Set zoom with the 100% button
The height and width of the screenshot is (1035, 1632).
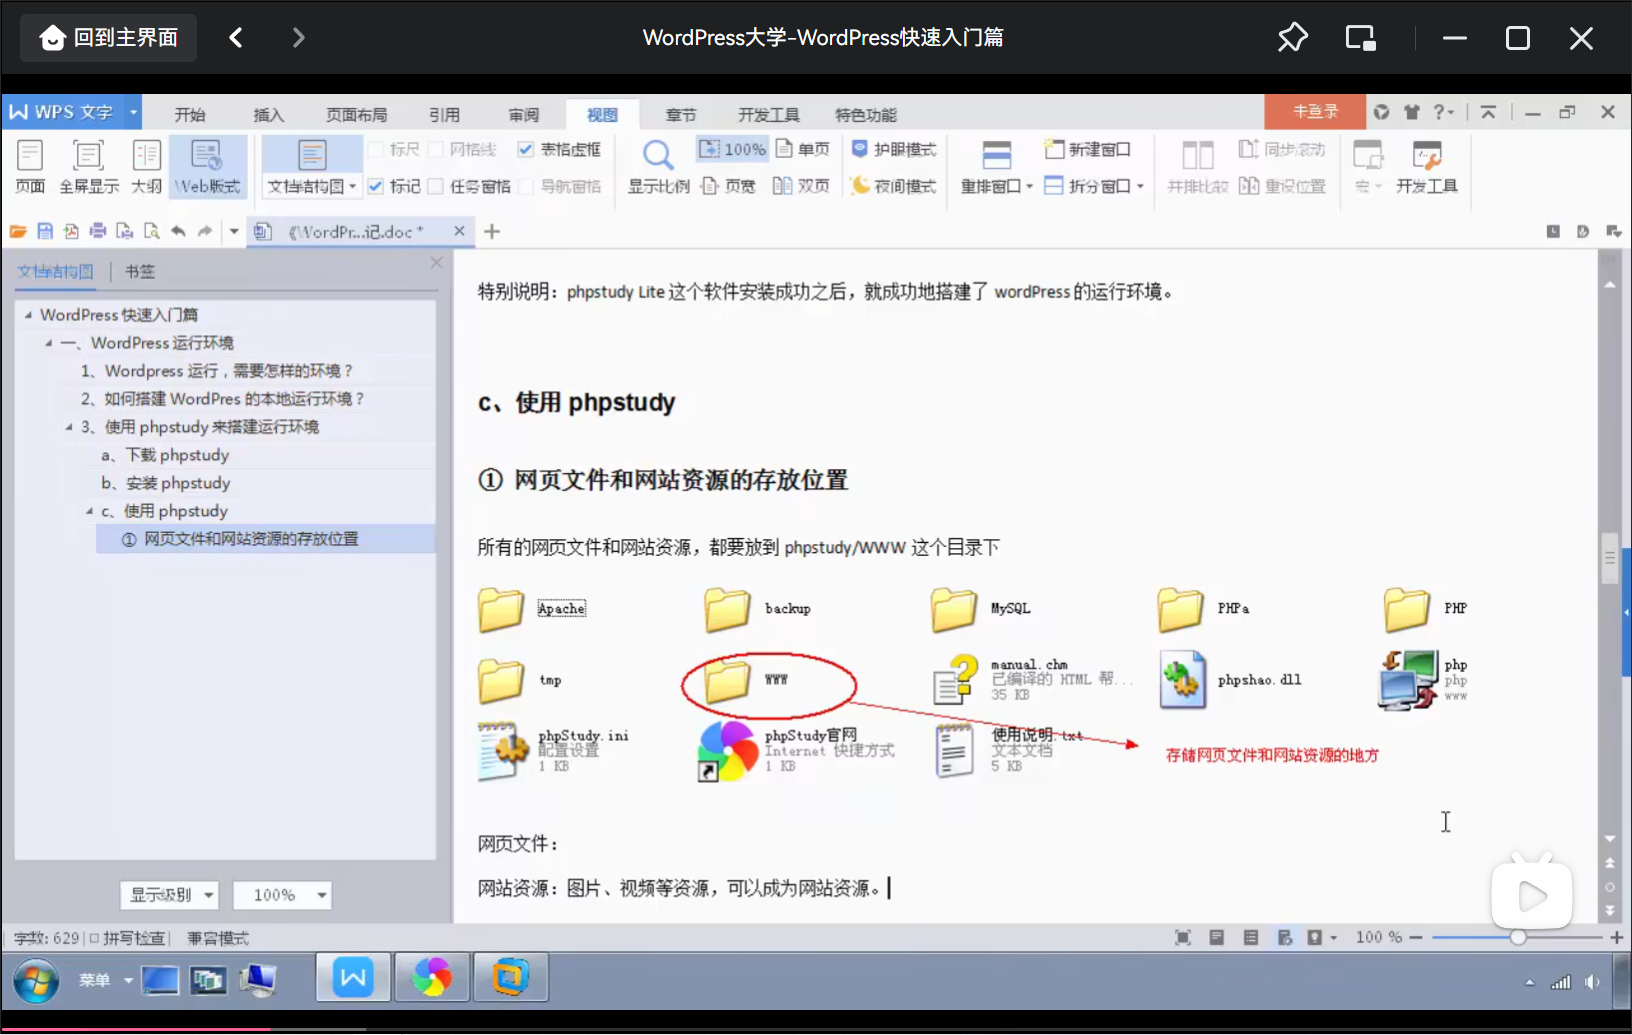click(x=732, y=149)
